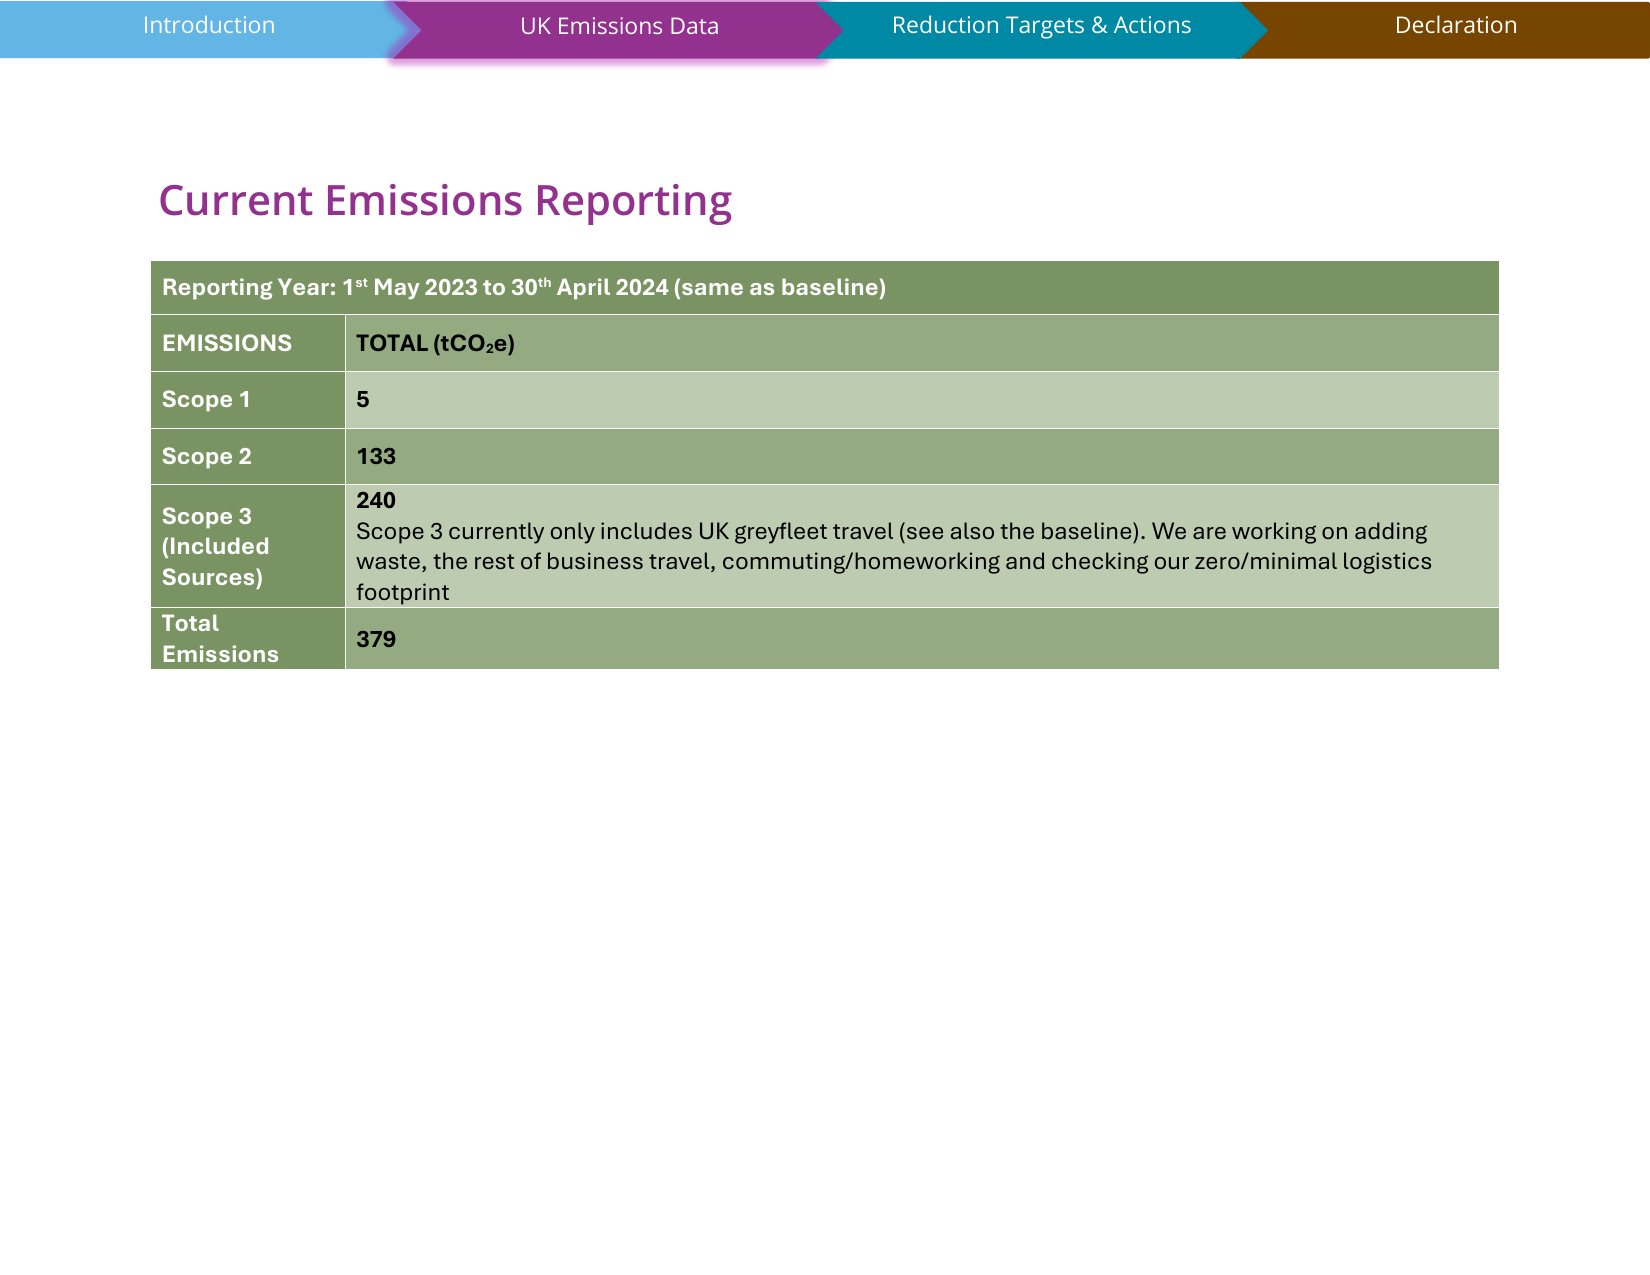Click the TOTAL (tCO₂e) header cell
The width and height of the screenshot is (1650, 1275).
922,343
